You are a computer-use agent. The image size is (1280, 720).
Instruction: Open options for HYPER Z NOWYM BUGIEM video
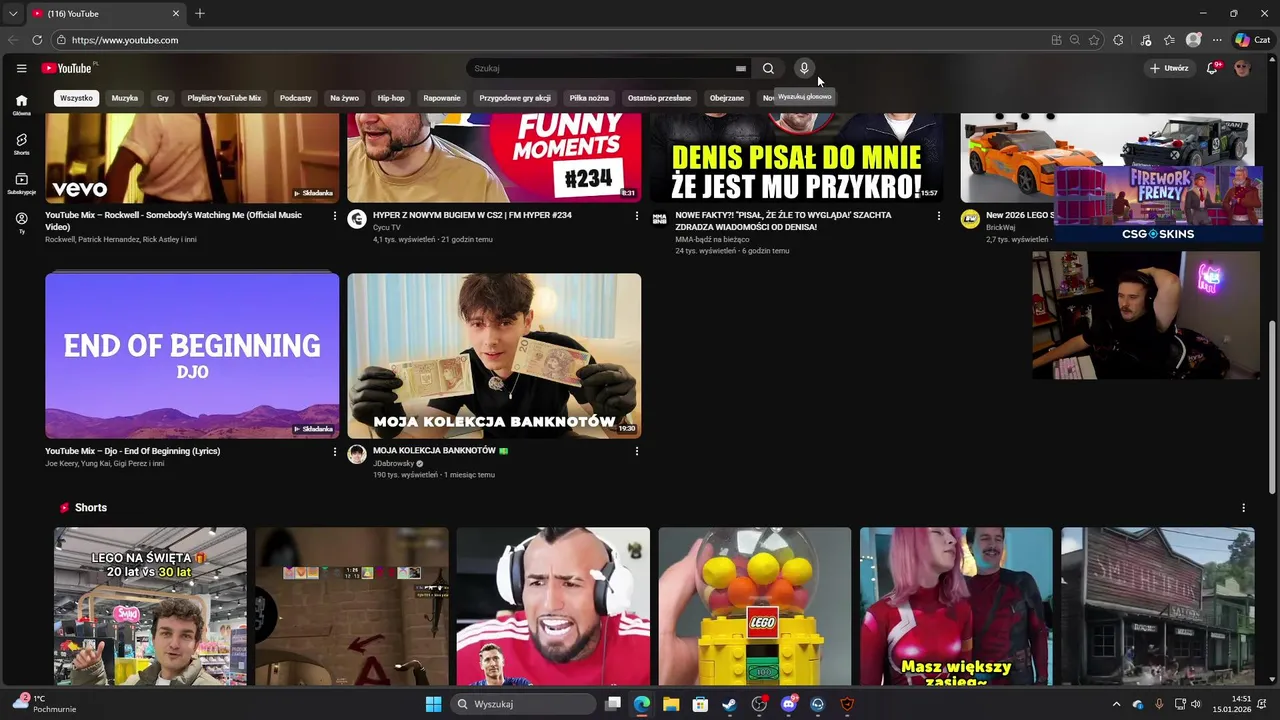coord(637,216)
